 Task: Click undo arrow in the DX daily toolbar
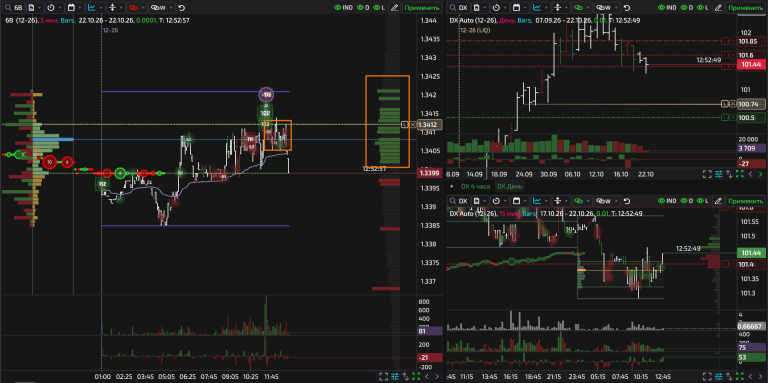(627, 8)
